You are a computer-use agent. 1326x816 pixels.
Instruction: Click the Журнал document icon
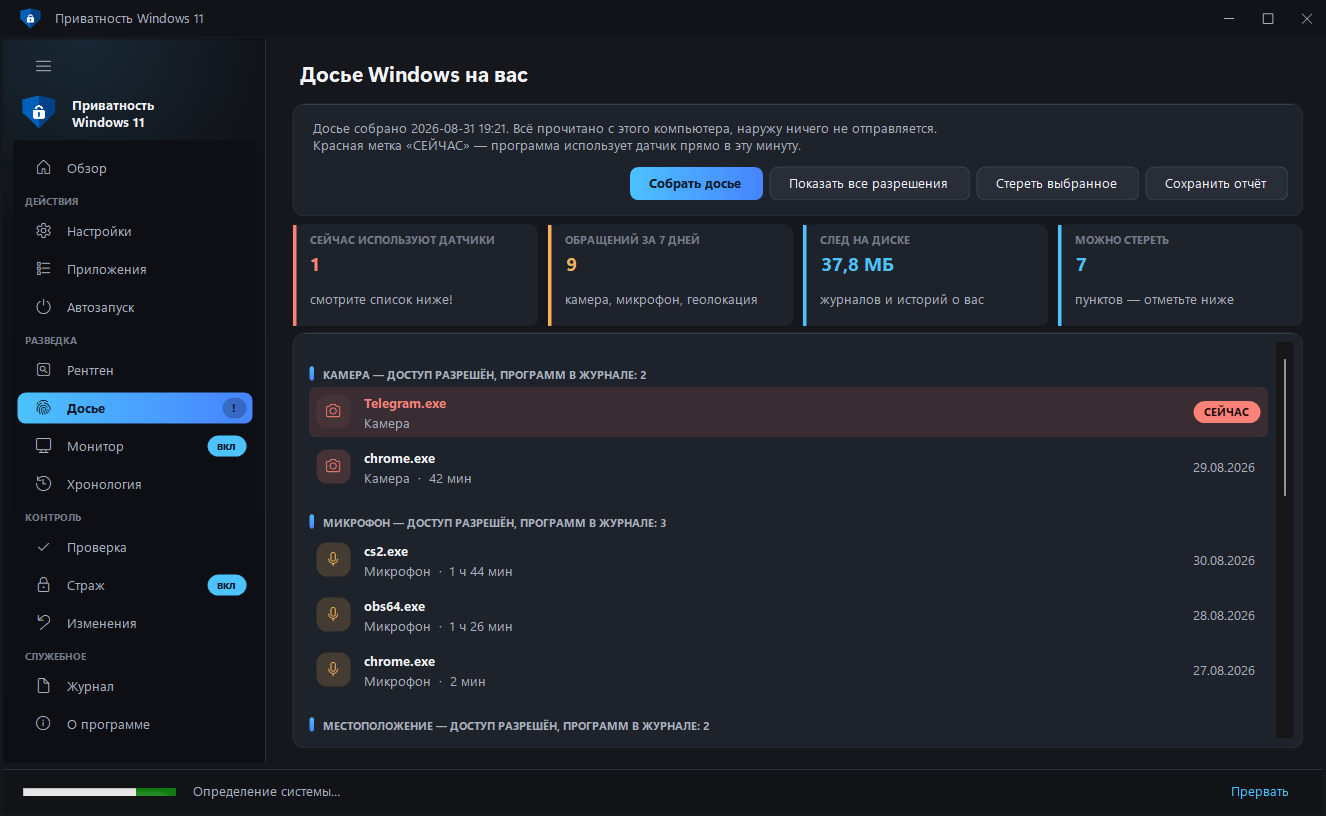pyautogui.click(x=43, y=686)
